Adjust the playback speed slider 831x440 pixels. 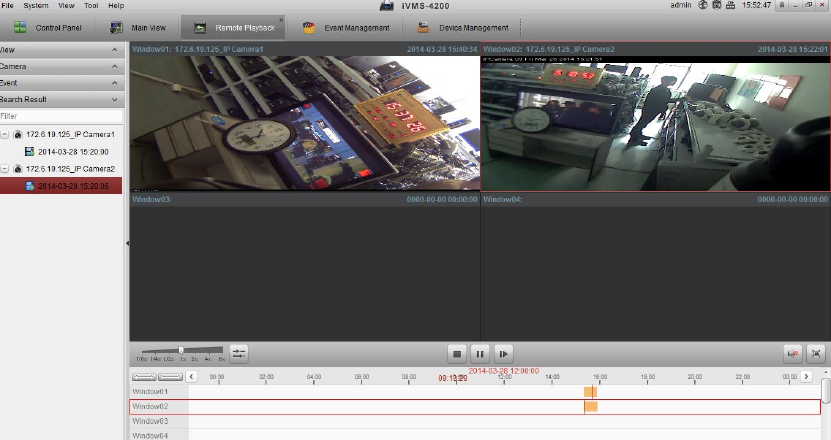(x=180, y=351)
